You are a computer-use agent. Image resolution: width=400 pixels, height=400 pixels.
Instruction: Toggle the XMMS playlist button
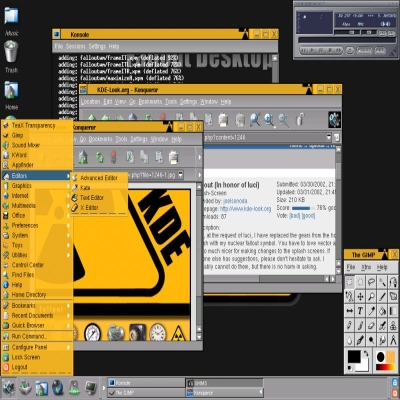pos(391,33)
